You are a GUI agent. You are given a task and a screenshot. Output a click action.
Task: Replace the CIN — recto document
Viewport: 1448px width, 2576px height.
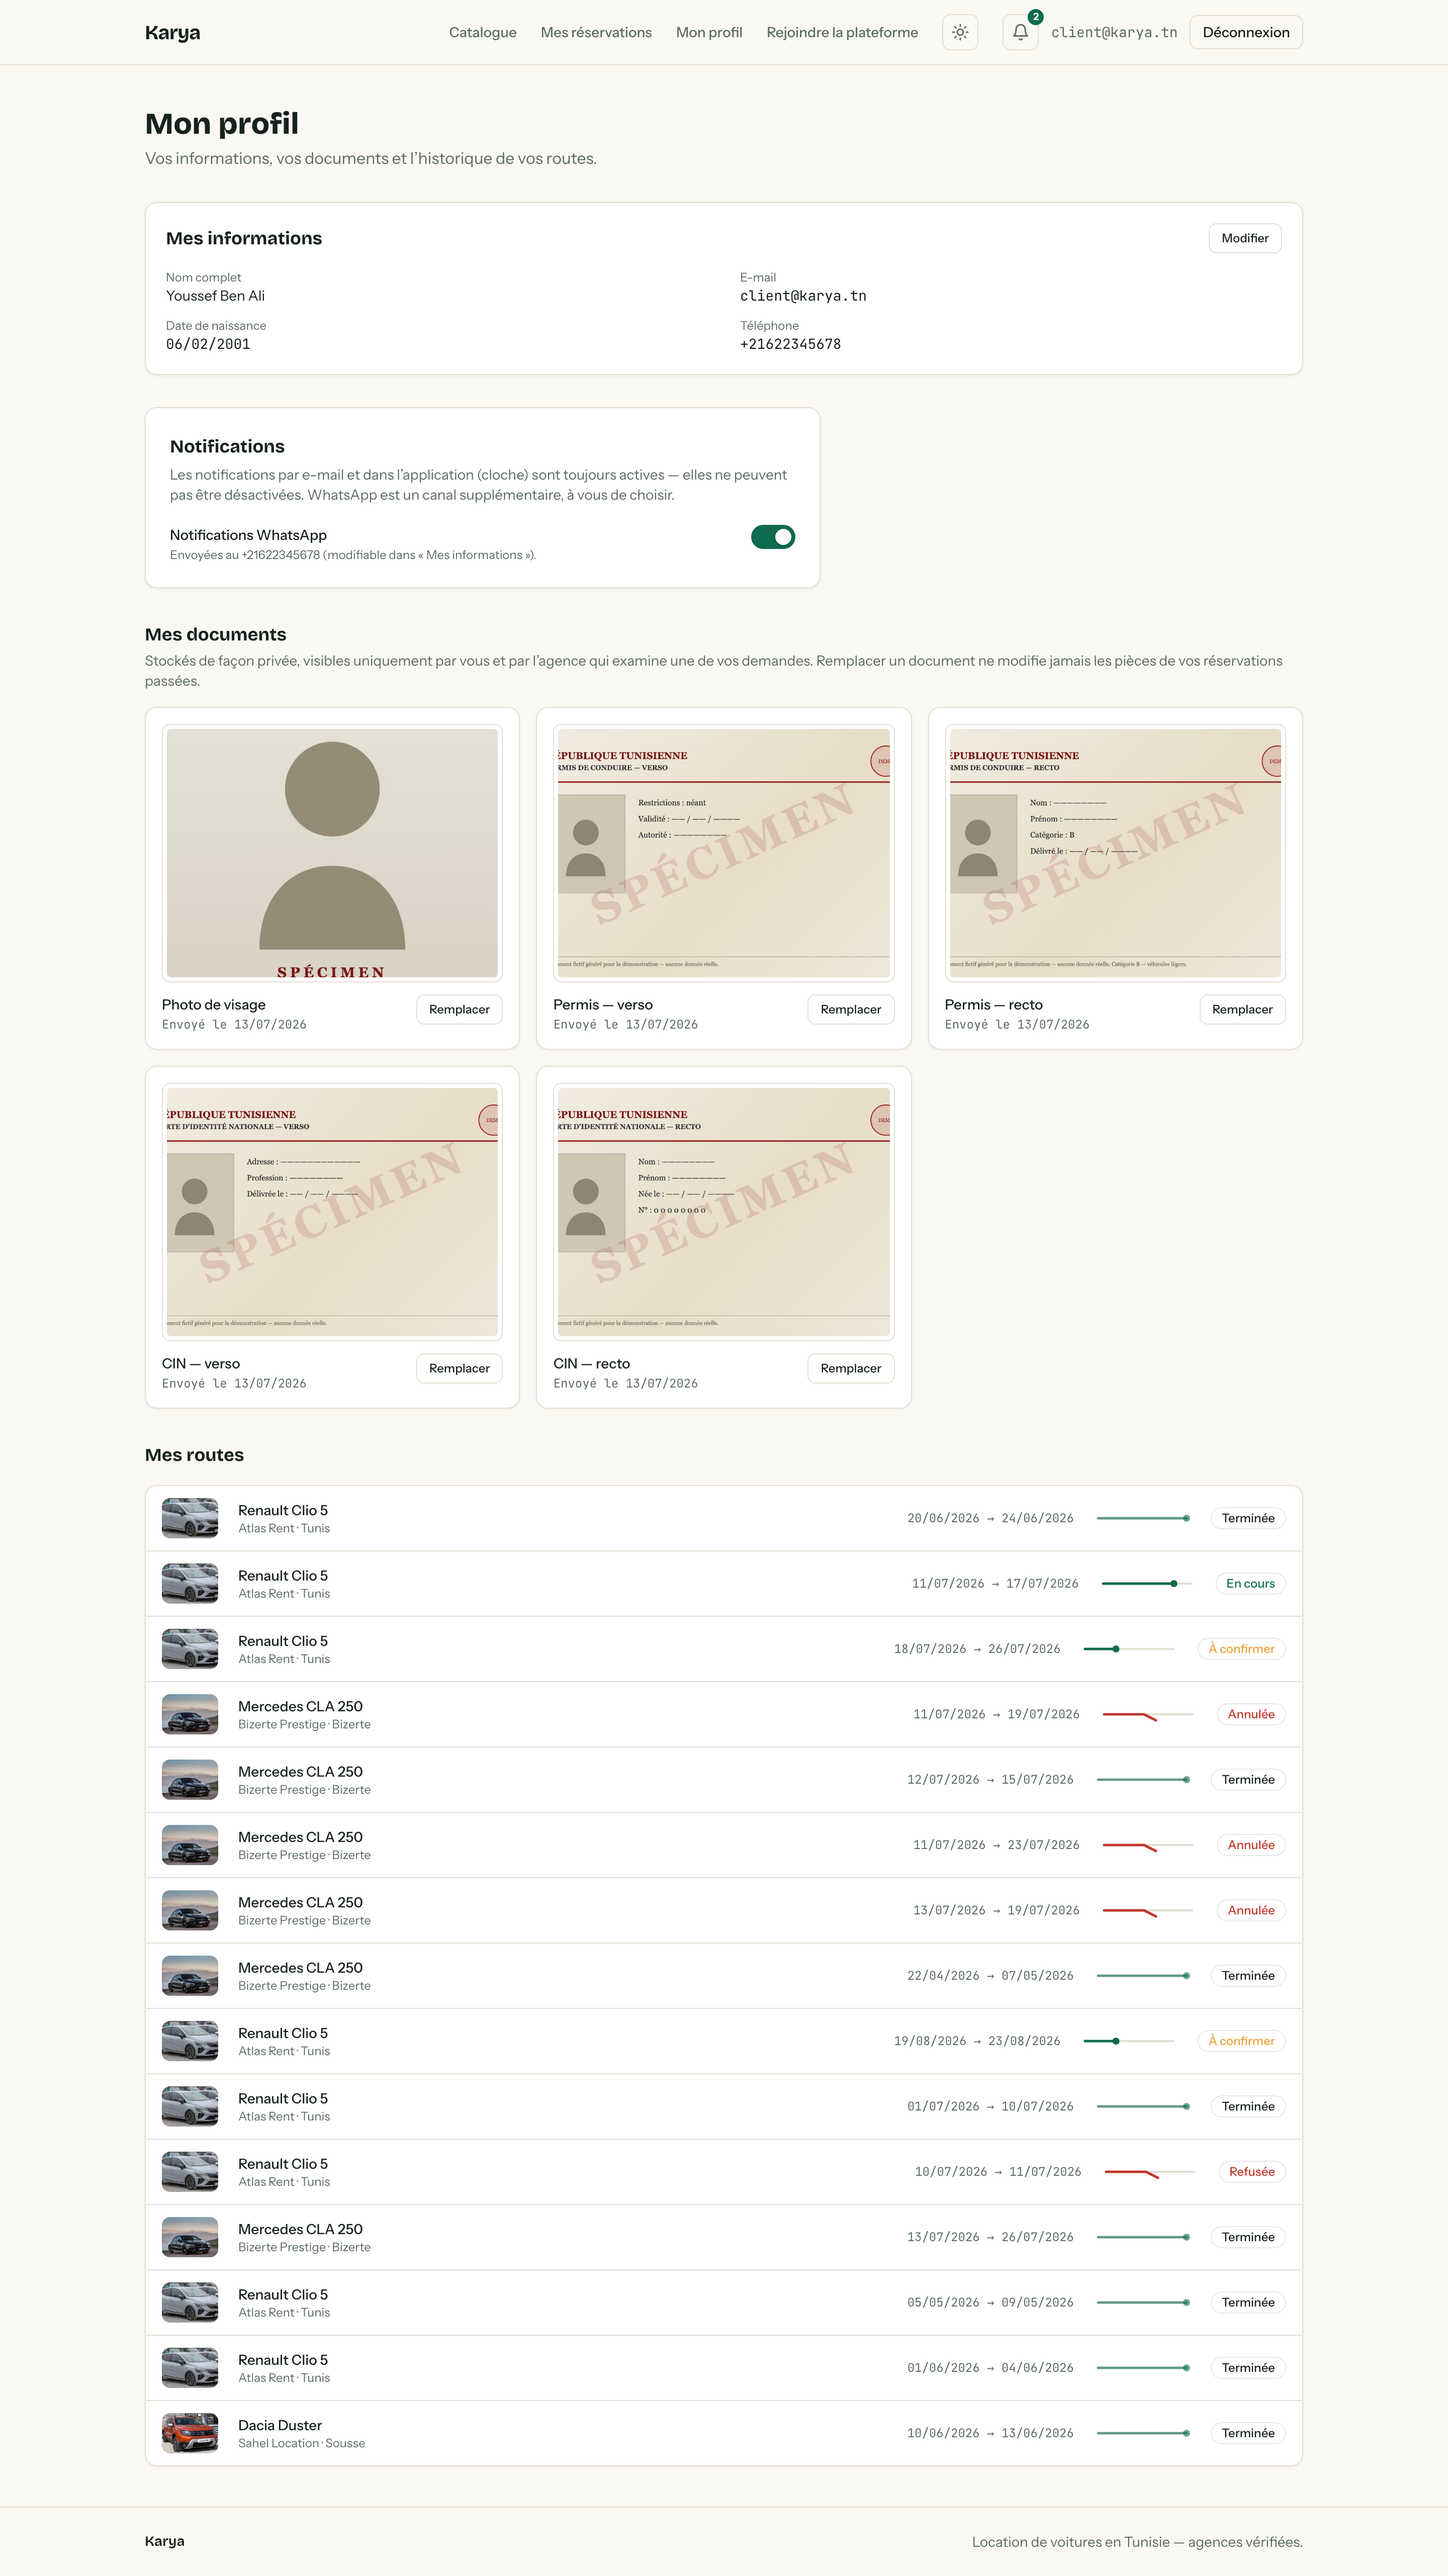(x=850, y=1368)
